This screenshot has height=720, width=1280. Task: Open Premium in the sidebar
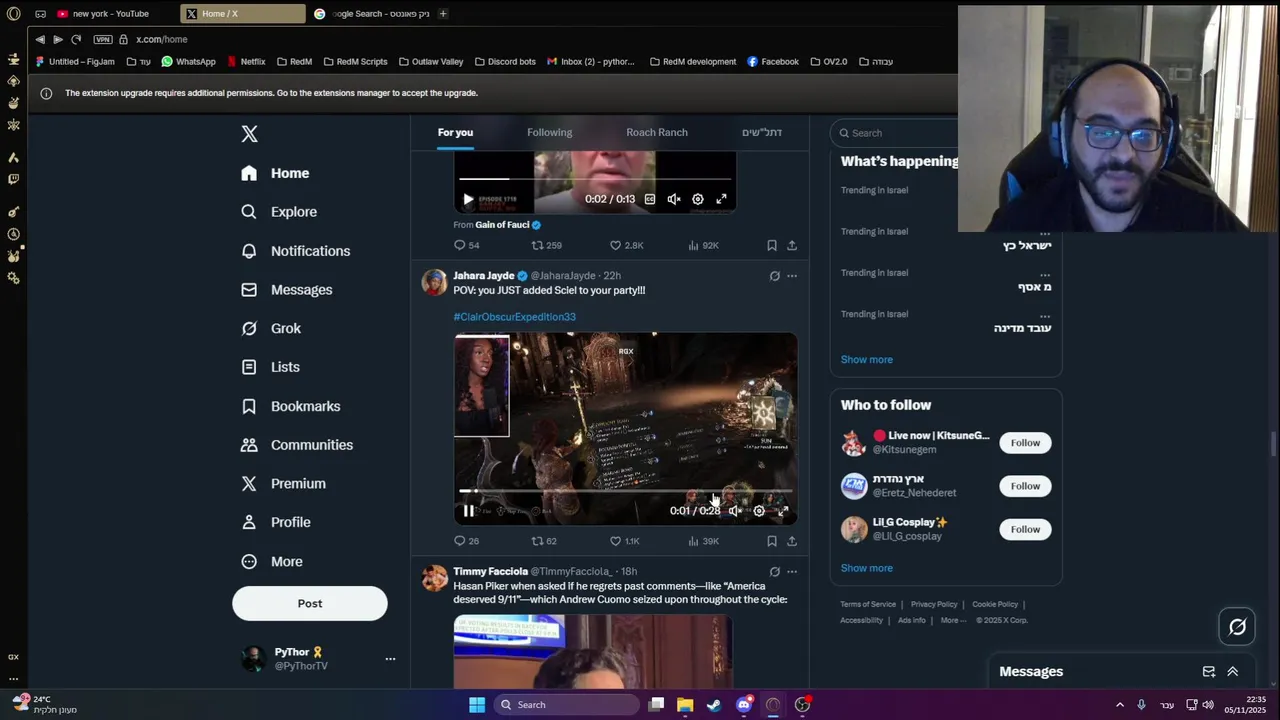click(284, 483)
